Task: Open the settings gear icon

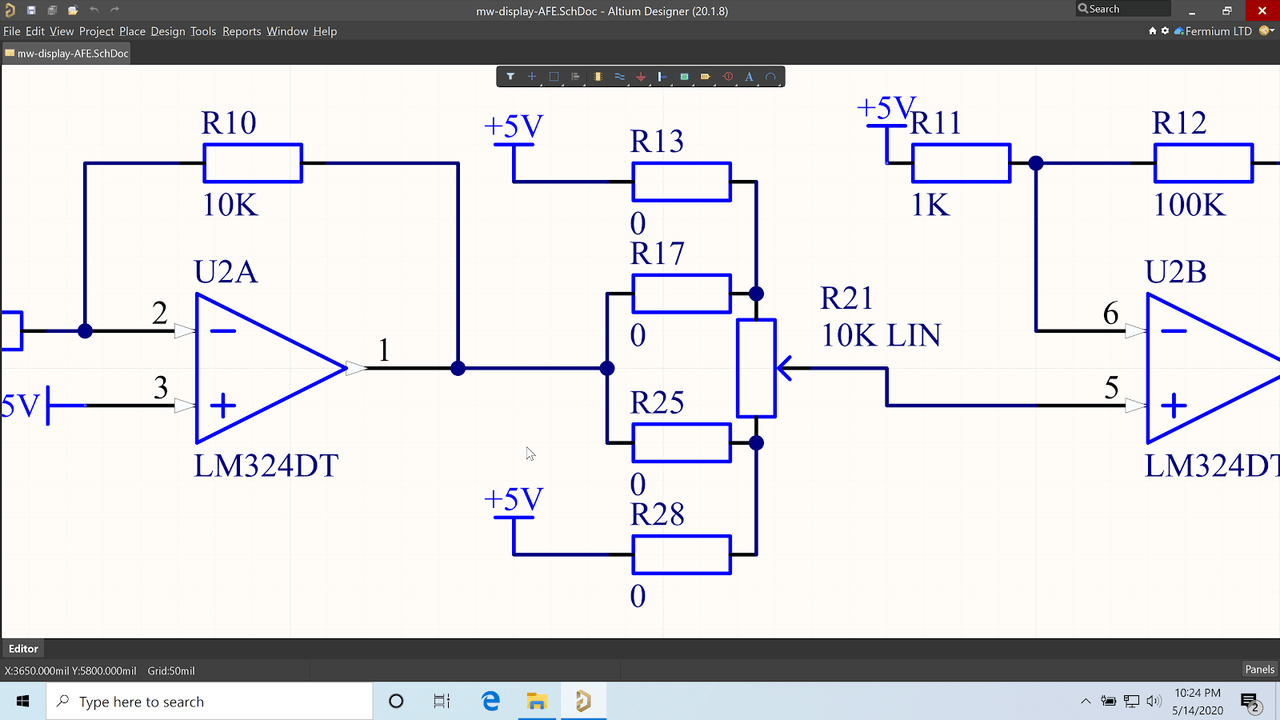Action: [1165, 31]
